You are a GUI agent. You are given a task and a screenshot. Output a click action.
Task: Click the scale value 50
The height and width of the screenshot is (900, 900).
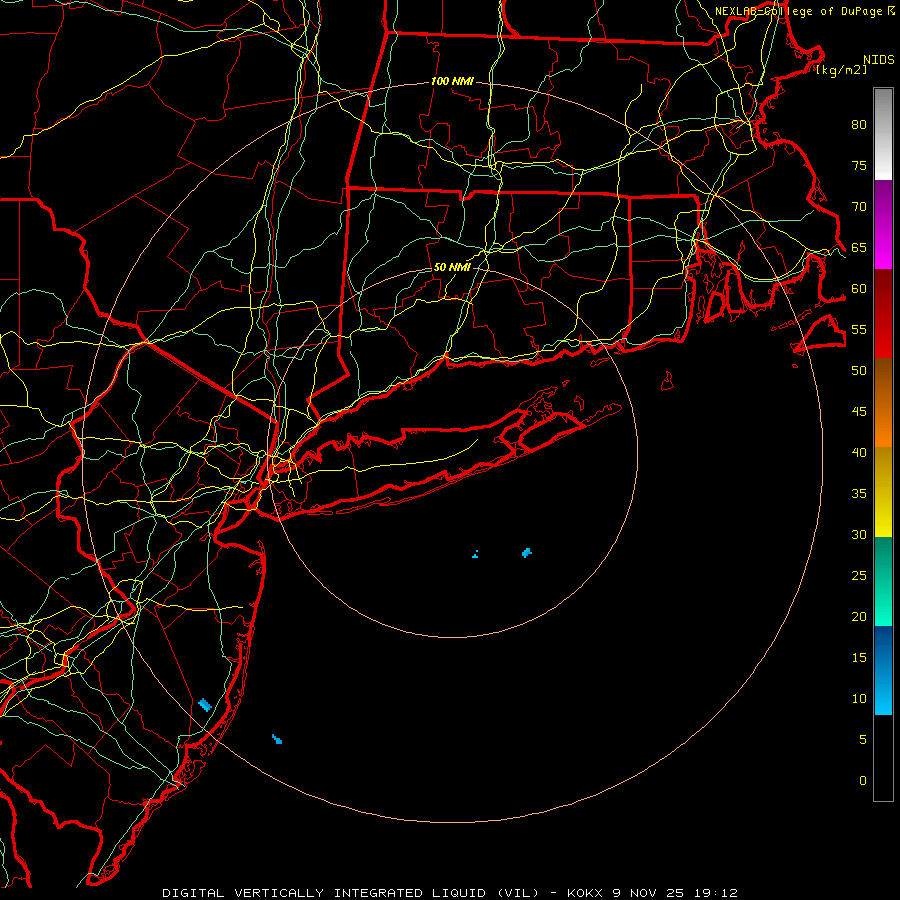(x=859, y=371)
